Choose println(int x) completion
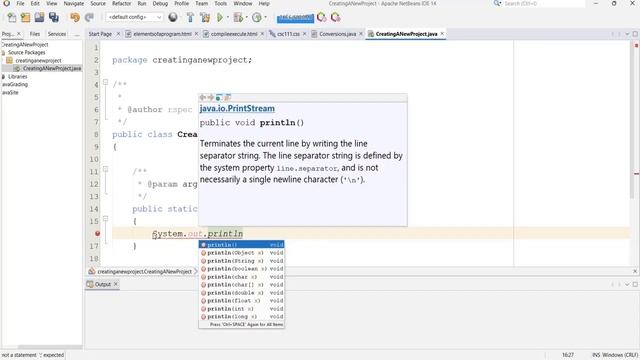This screenshot has height=360, width=640. click(x=241, y=309)
